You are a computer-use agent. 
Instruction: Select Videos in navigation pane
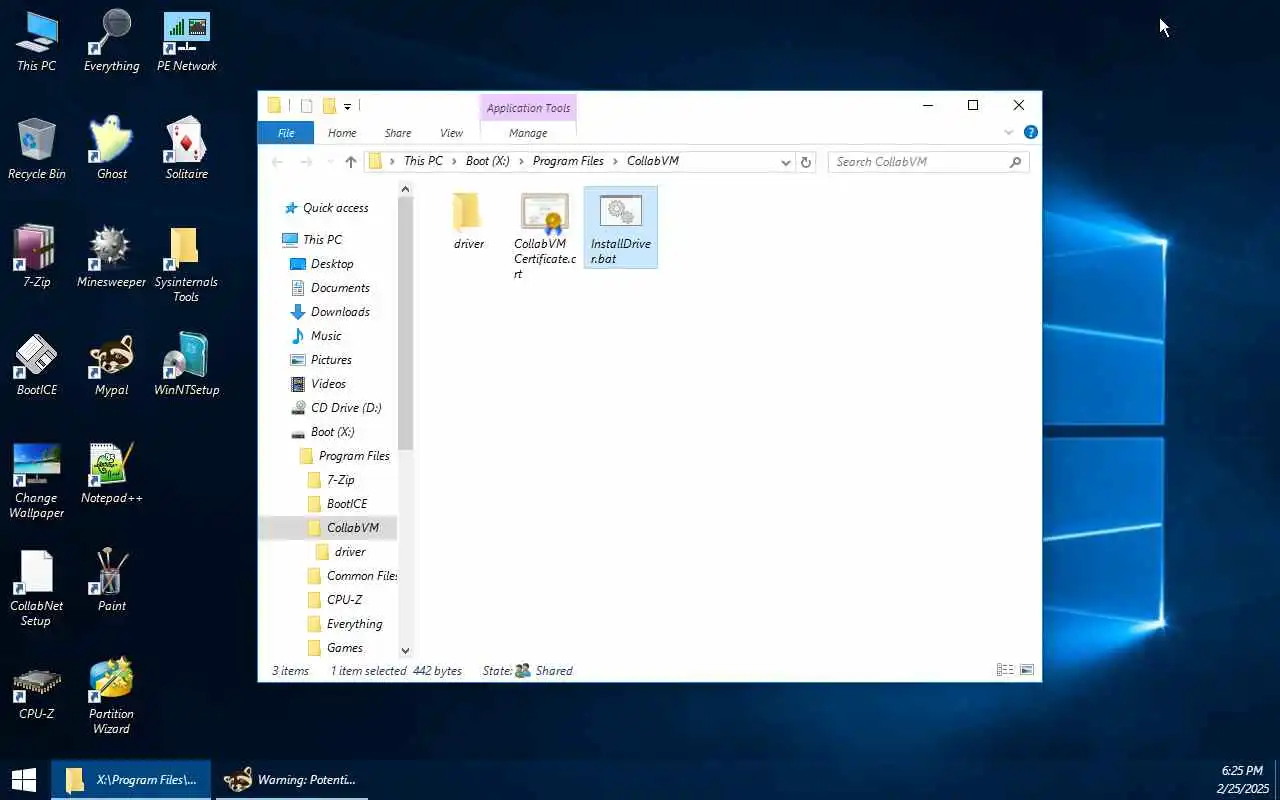tap(328, 384)
